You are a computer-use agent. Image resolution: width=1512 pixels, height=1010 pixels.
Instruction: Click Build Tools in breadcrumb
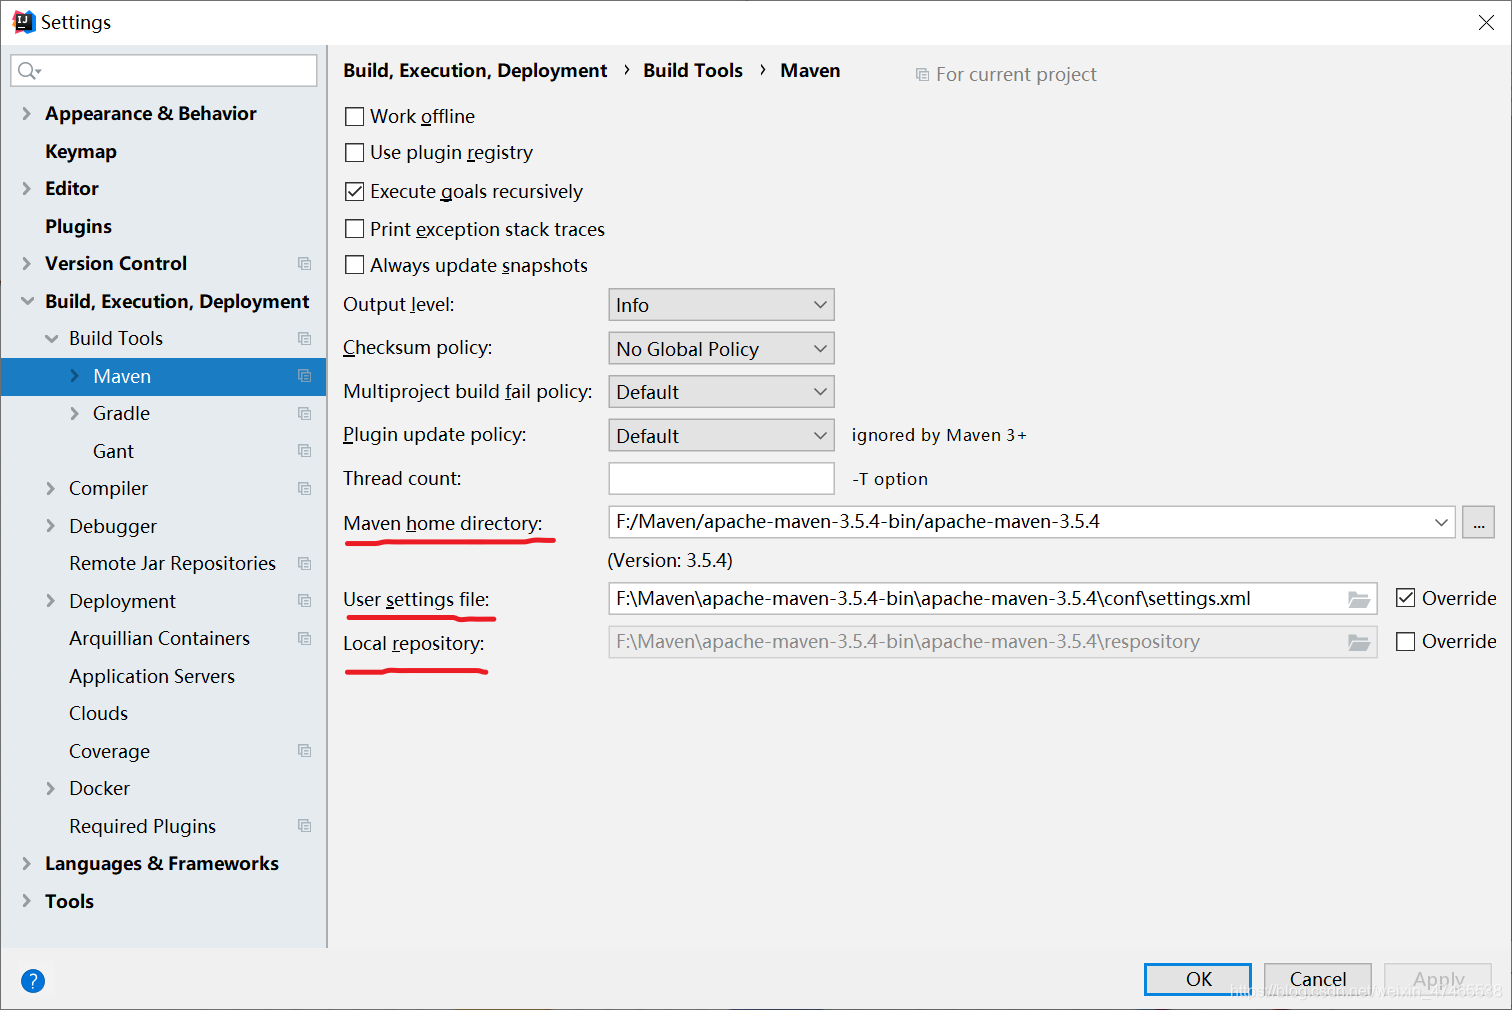[x=693, y=71]
